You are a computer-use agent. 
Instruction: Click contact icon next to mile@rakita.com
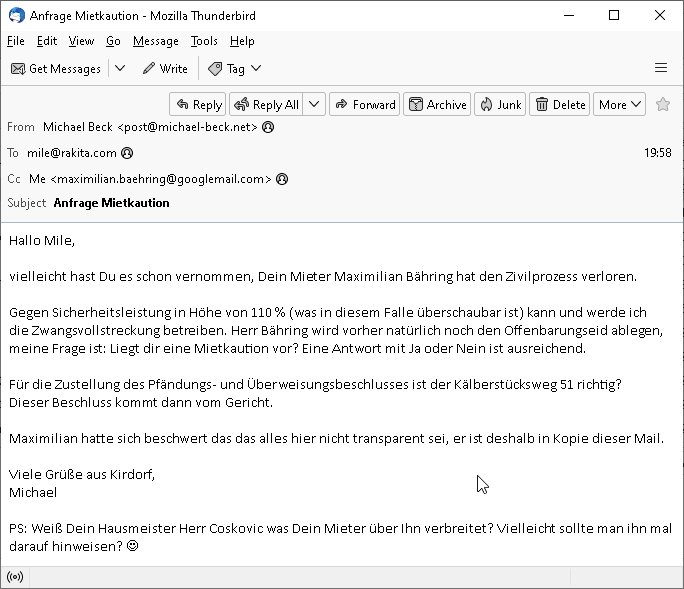pyautogui.click(x=127, y=153)
